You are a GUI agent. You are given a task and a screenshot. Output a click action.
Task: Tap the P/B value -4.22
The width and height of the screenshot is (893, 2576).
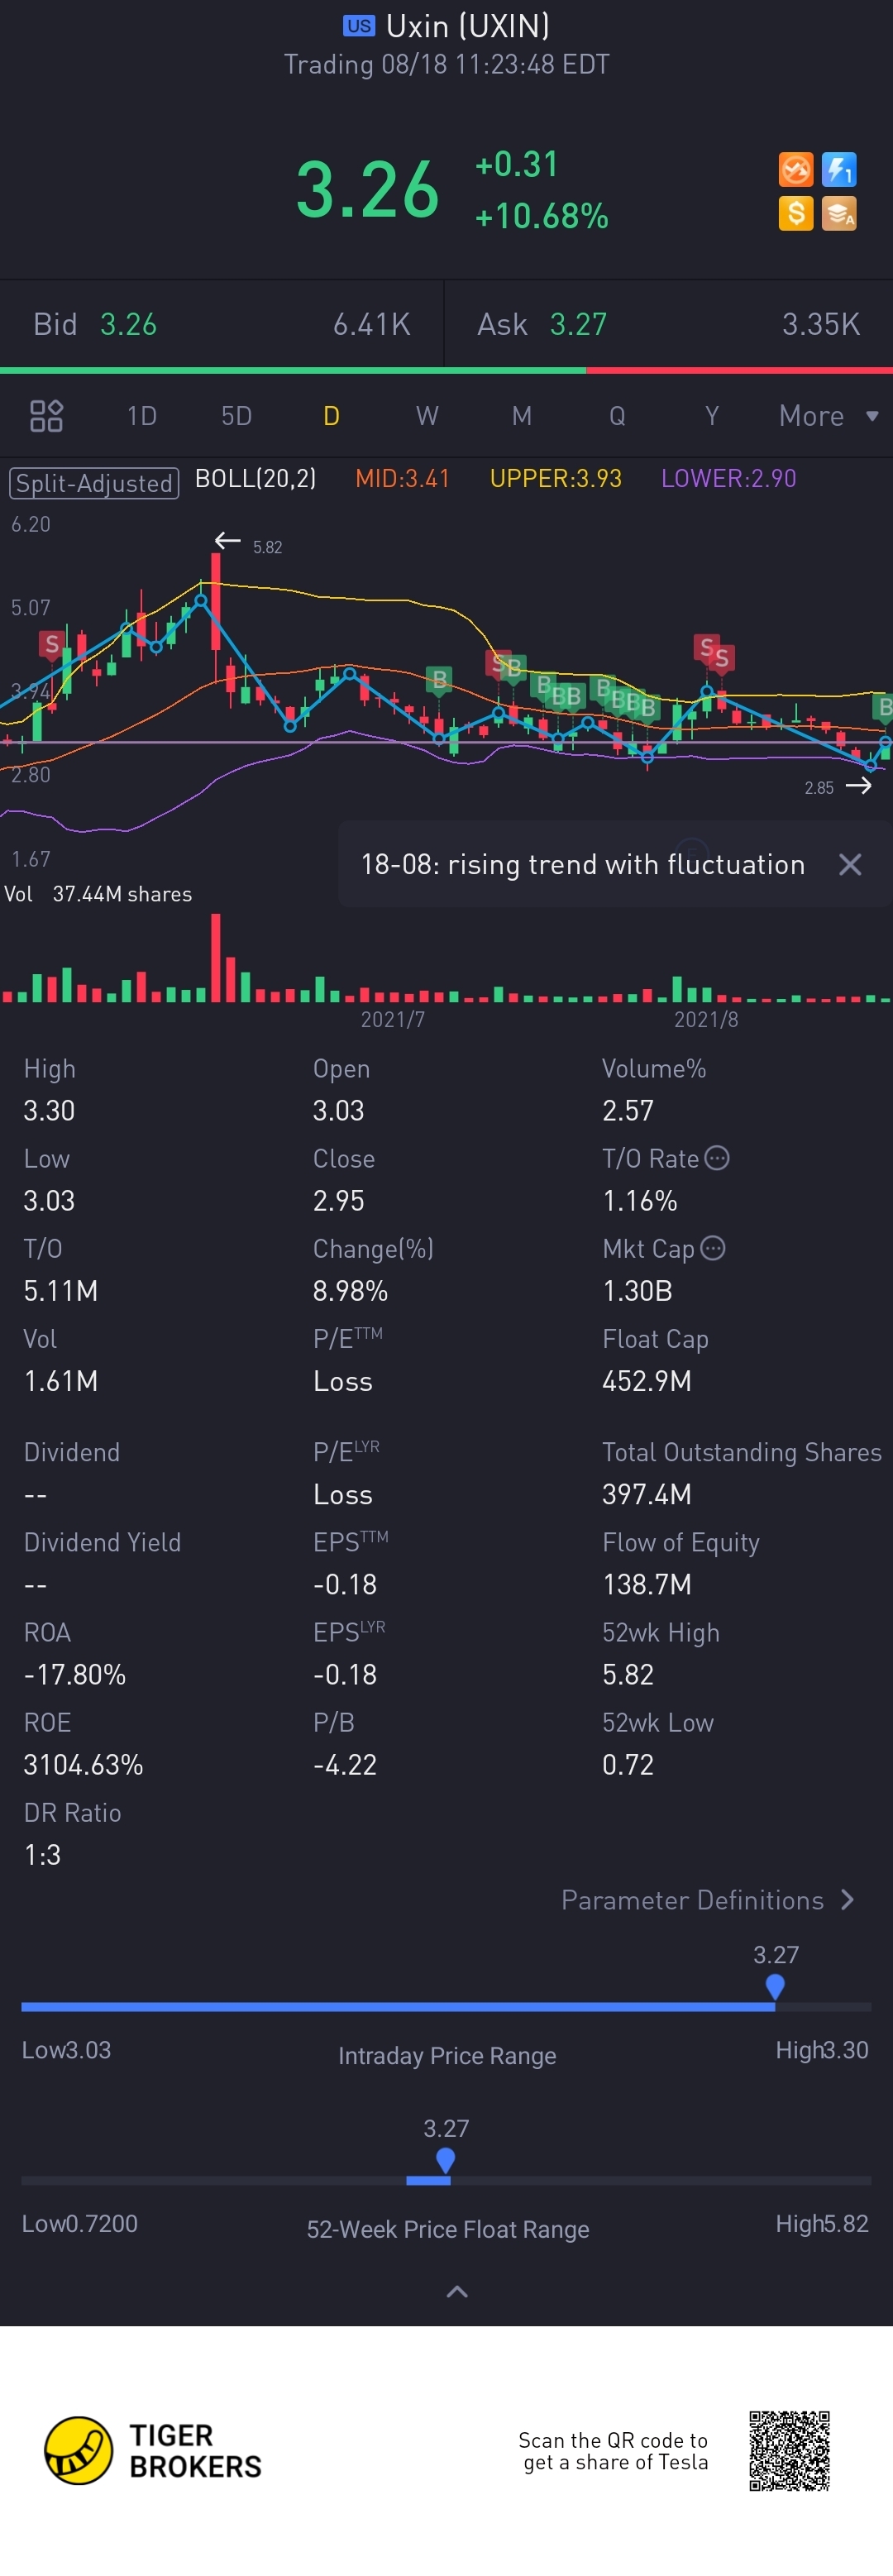pyautogui.click(x=345, y=1765)
